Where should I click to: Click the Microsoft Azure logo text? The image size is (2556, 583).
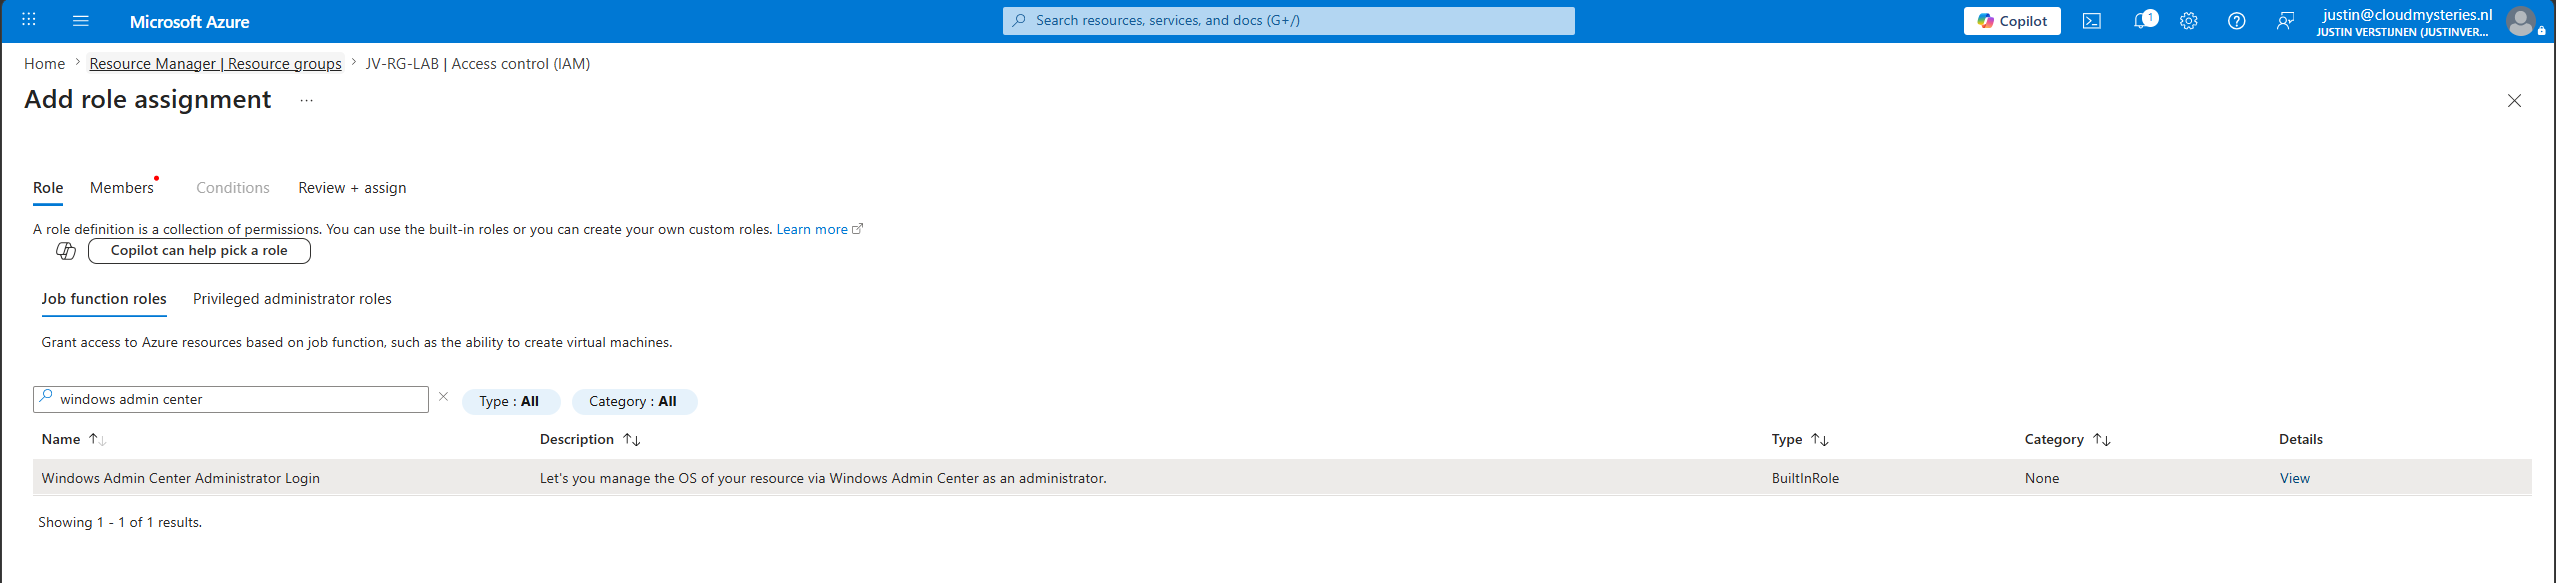click(190, 21)
